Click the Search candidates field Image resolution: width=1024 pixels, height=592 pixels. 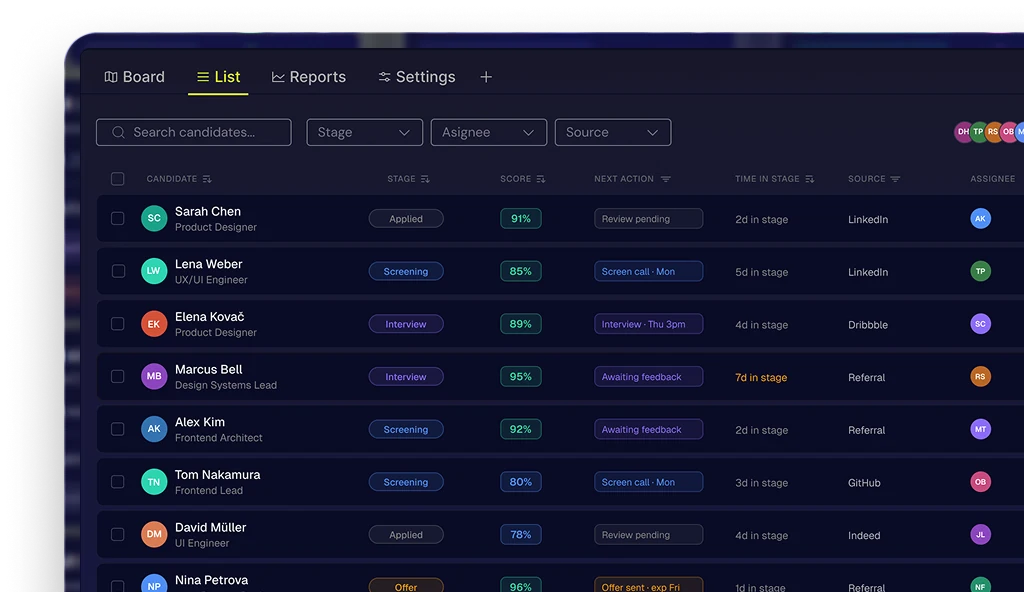(194, 132)
